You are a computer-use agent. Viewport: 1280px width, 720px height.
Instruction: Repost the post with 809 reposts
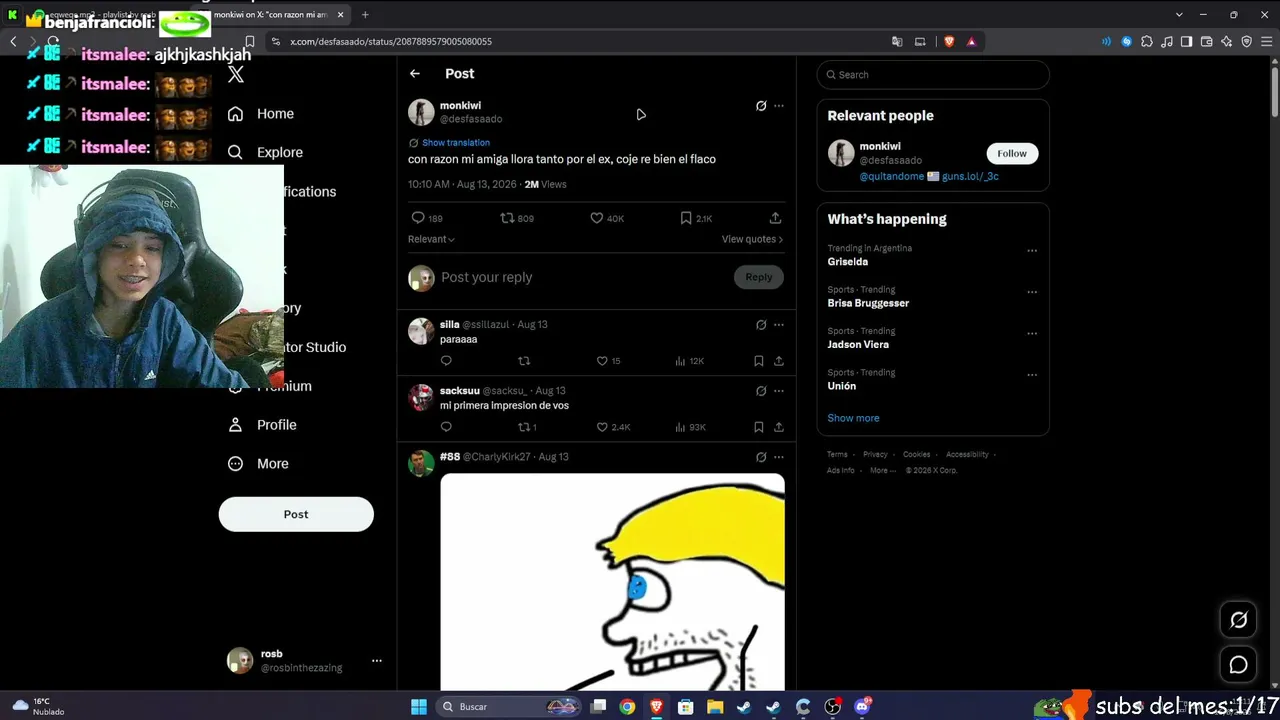tap(517, 218)
